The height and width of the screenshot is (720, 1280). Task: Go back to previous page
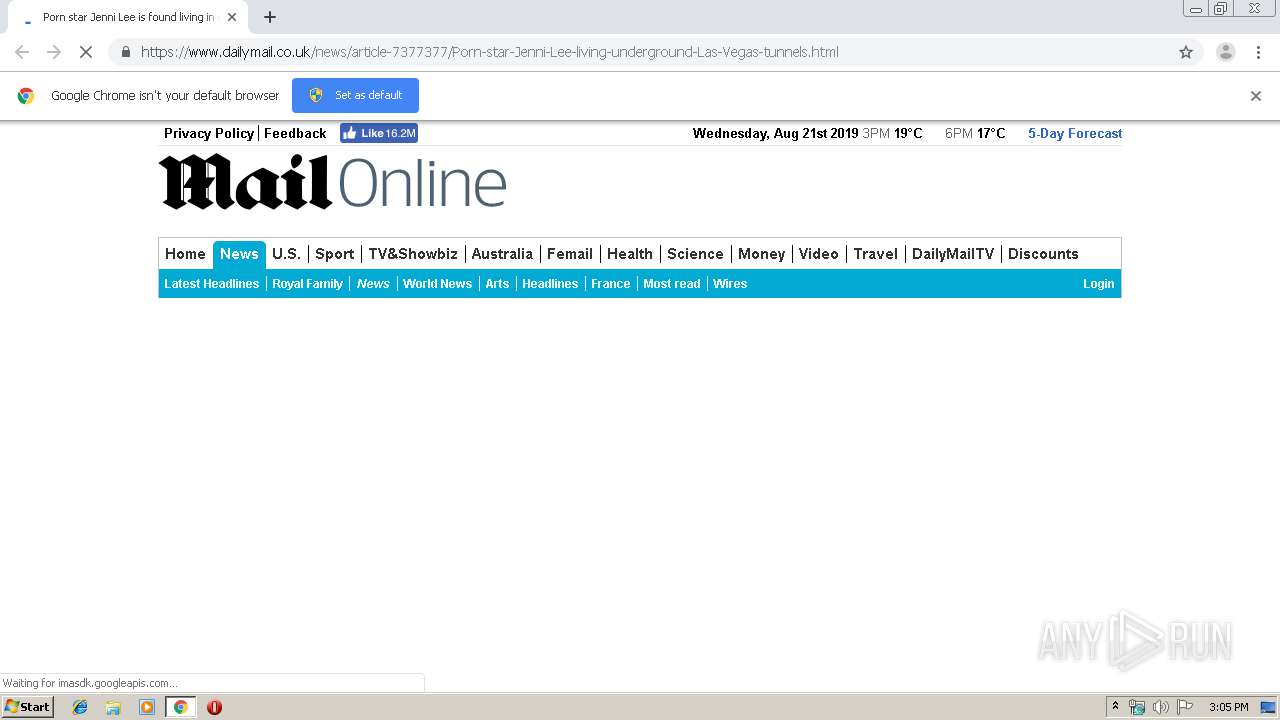(22, 52)
